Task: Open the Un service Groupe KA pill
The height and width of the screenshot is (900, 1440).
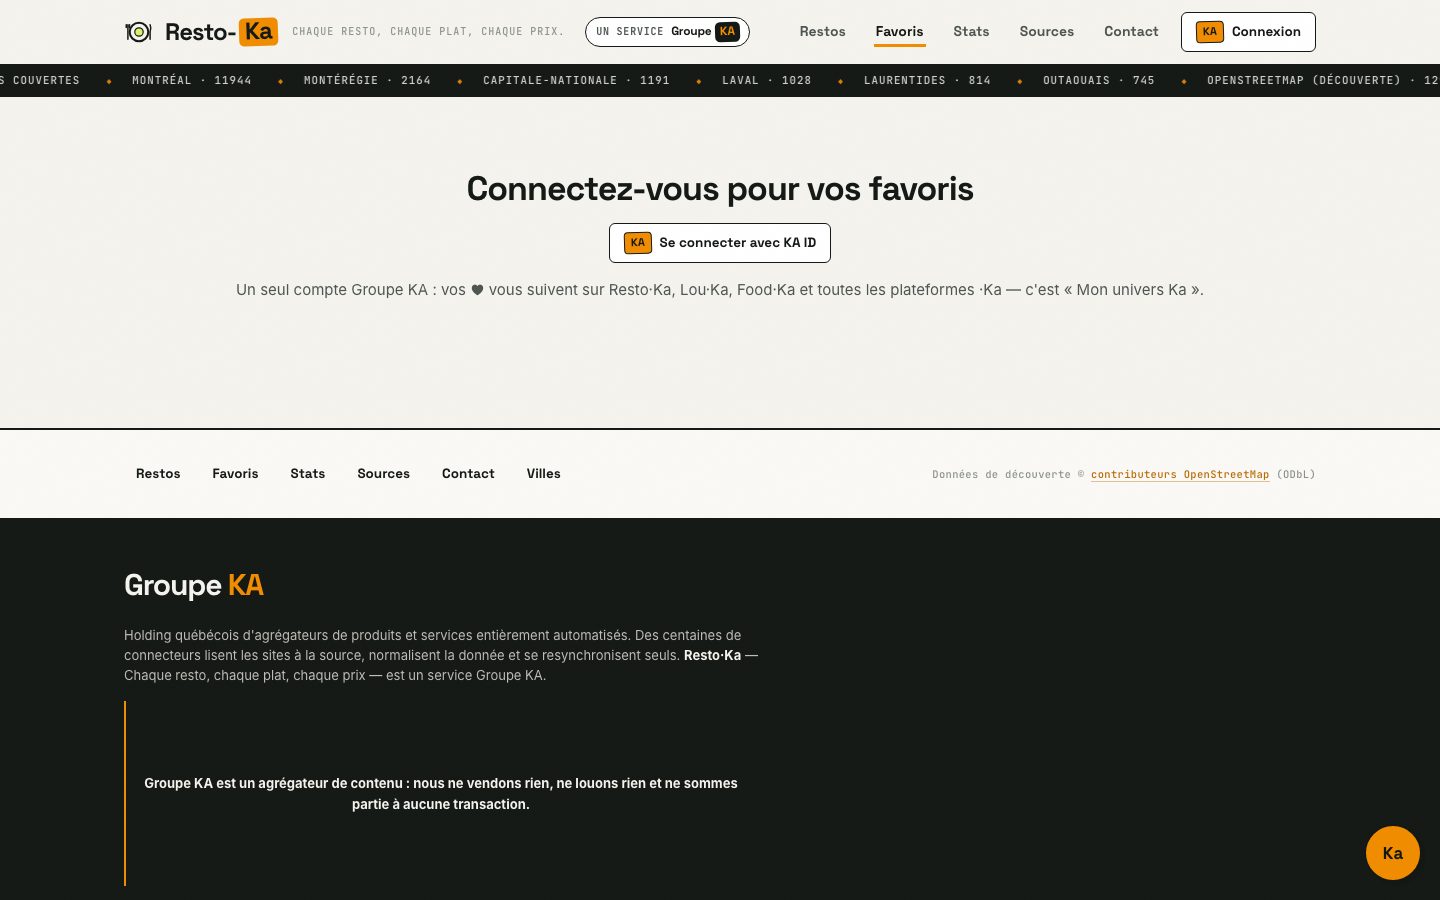Action: coord(667,32)
